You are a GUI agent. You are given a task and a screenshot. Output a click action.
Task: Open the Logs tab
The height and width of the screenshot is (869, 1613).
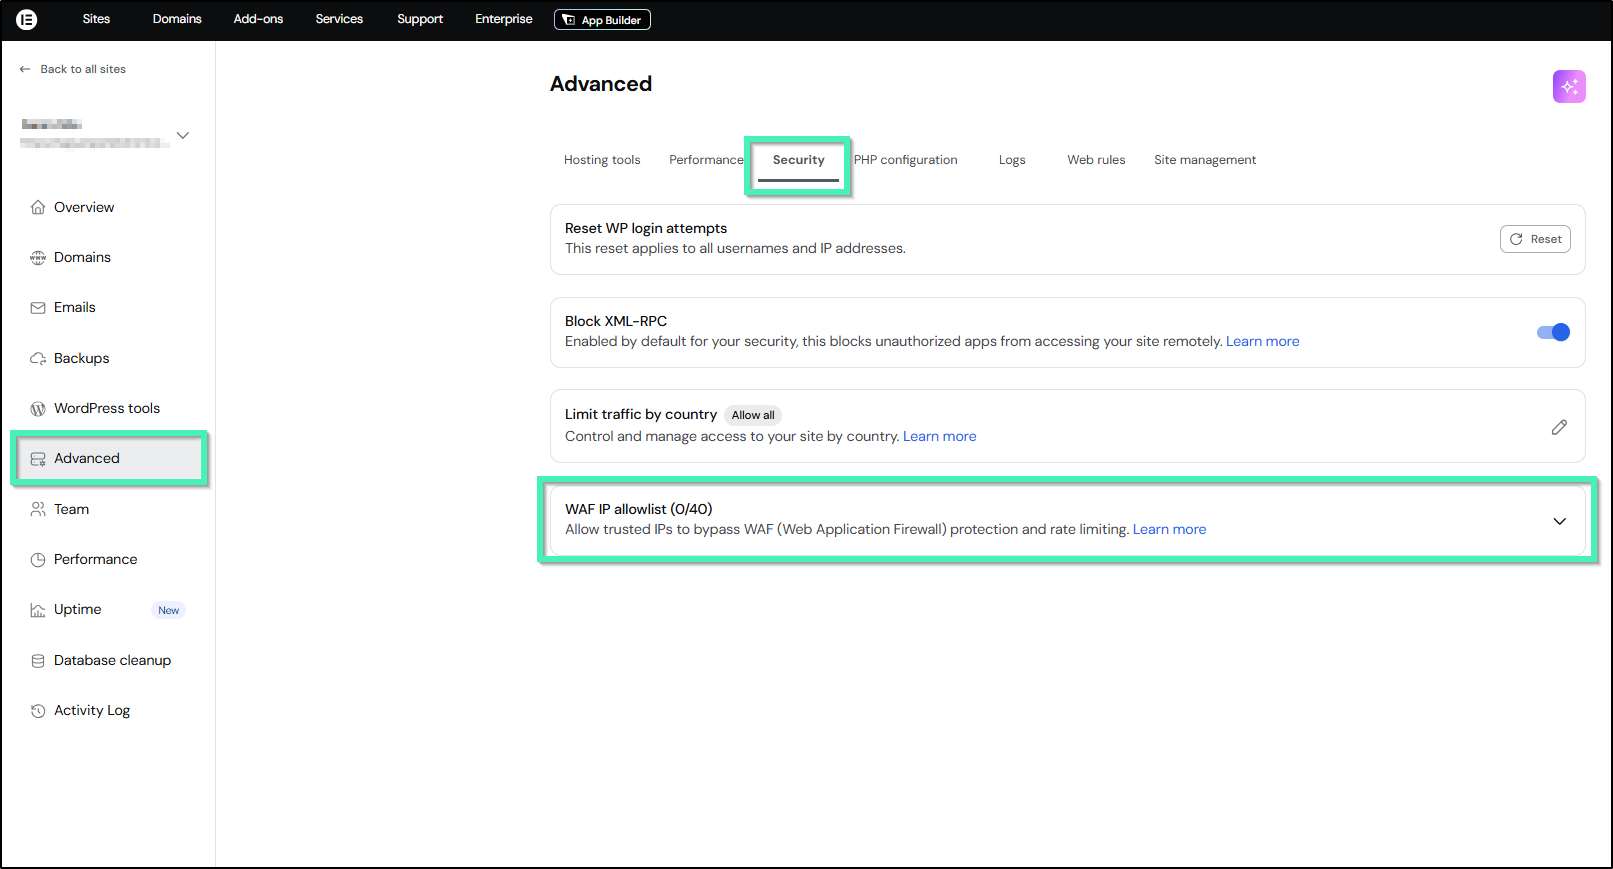pos(1012,160)
